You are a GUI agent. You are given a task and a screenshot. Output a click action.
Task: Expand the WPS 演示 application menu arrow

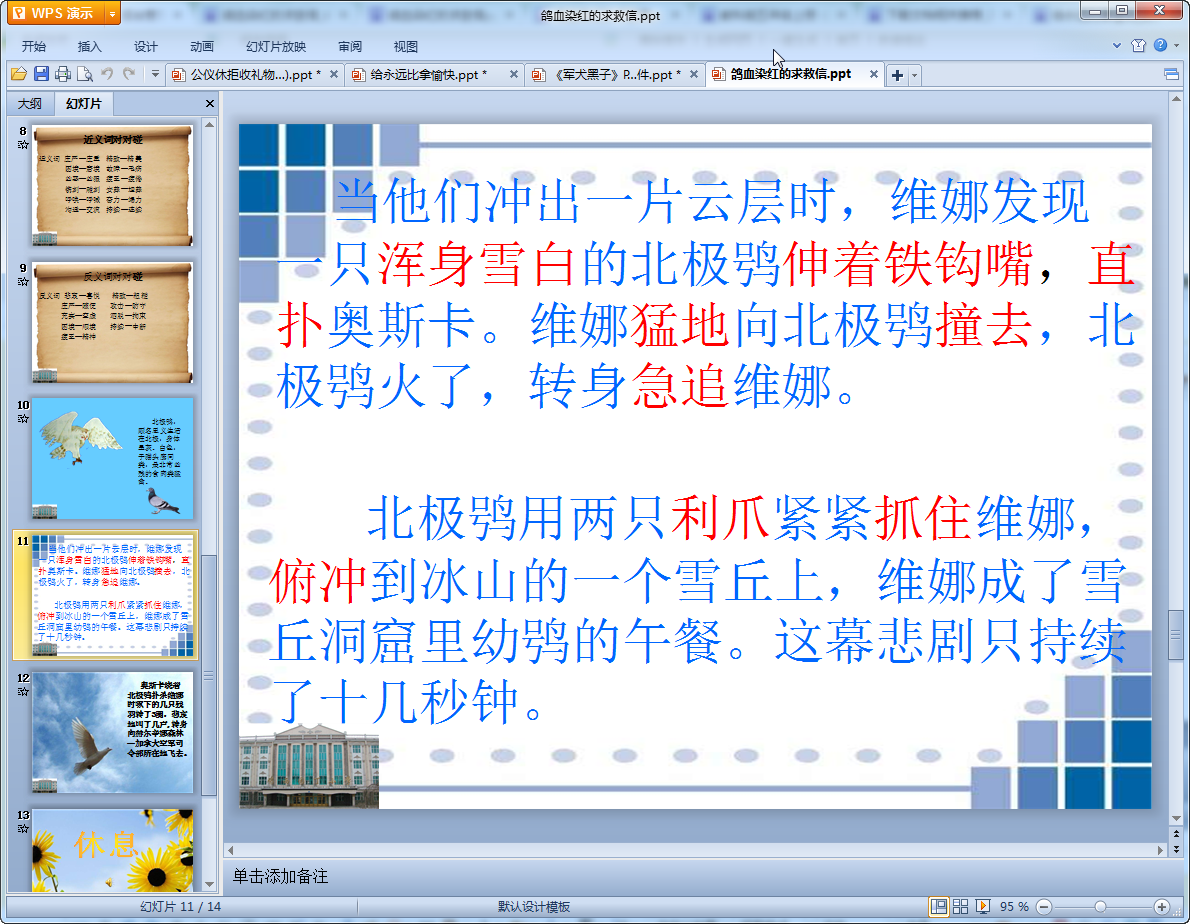[111, 13]
